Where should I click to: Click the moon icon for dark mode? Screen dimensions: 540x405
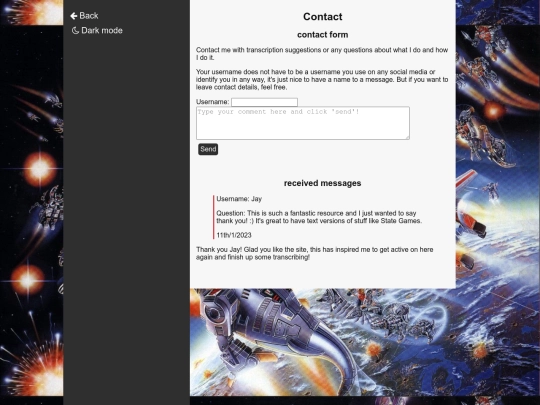coord(75,31)
